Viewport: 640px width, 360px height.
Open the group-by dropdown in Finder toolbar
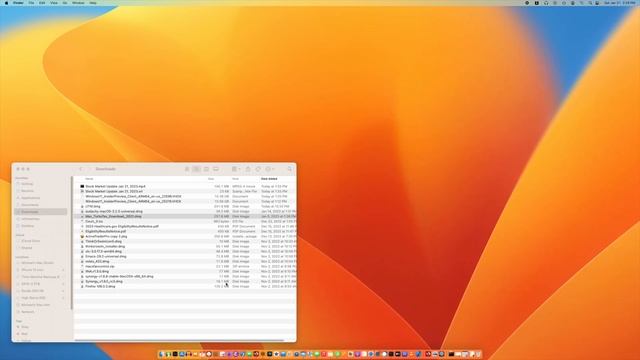[x=236, y=169]
